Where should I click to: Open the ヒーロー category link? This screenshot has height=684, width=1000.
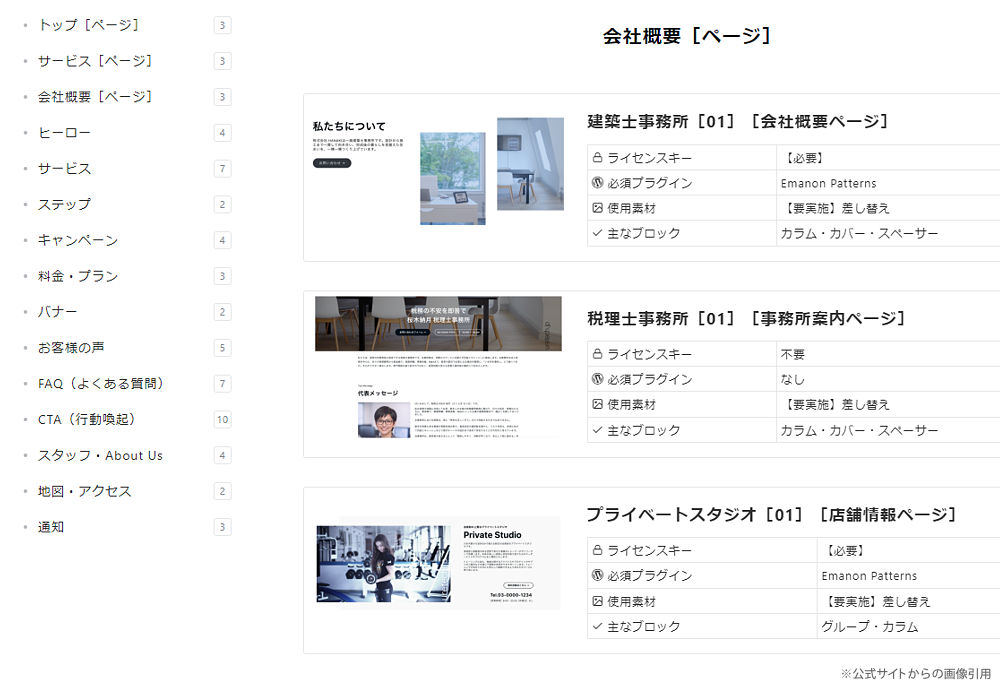pos(64,133)
